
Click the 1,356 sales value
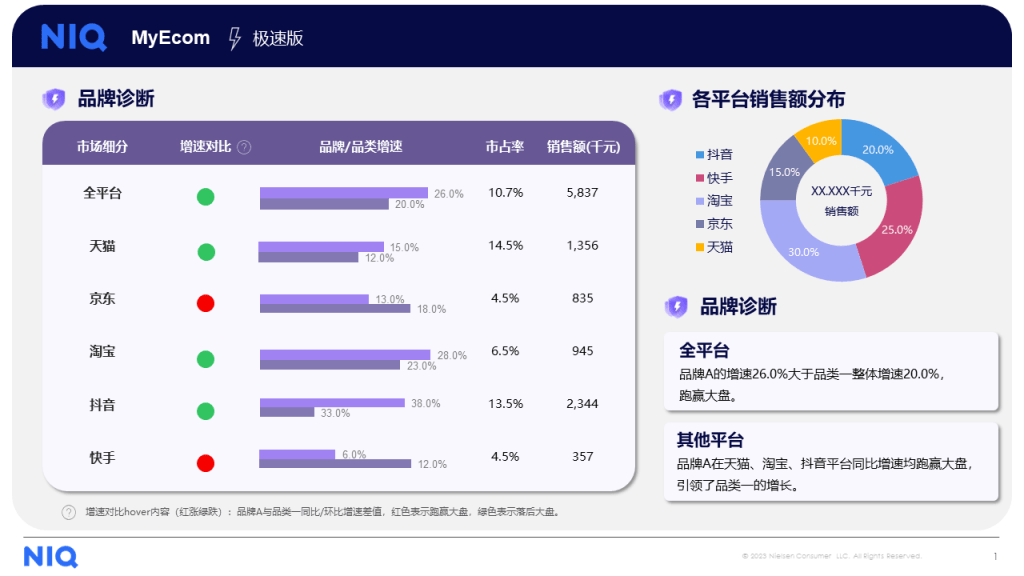point(583,246)
